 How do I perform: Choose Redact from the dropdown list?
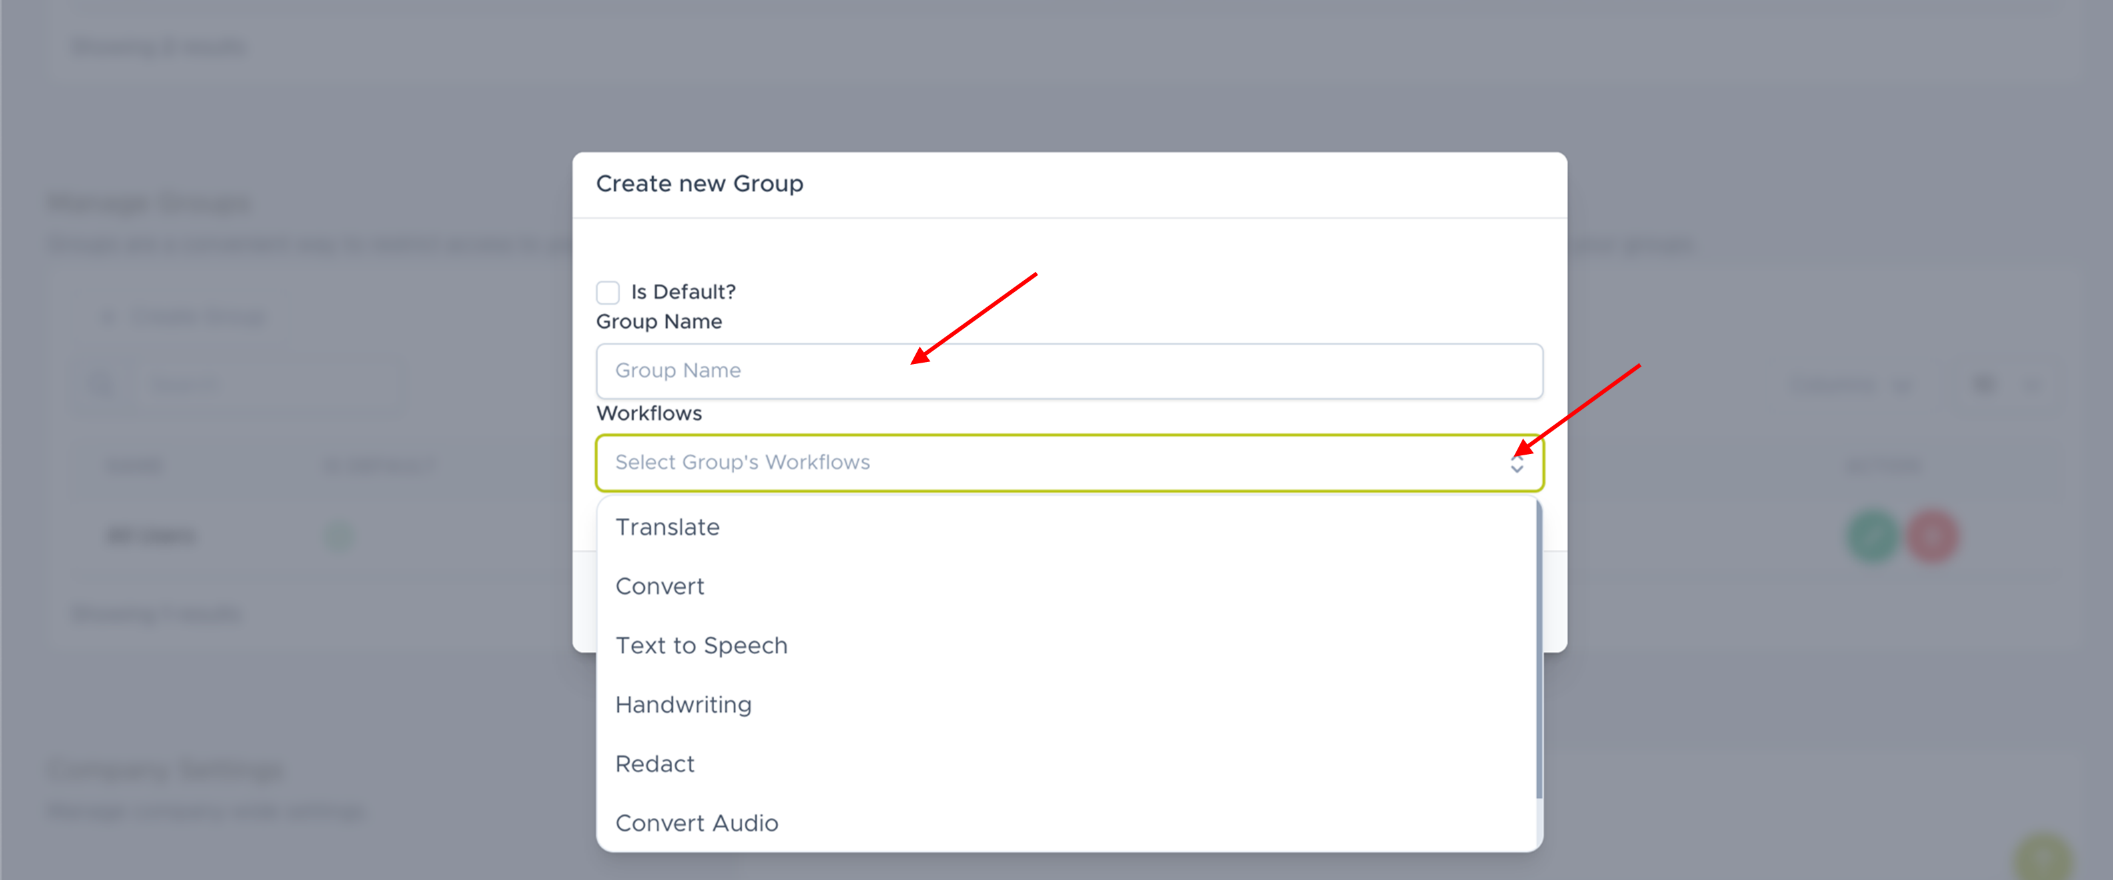(x=655, y=764)
